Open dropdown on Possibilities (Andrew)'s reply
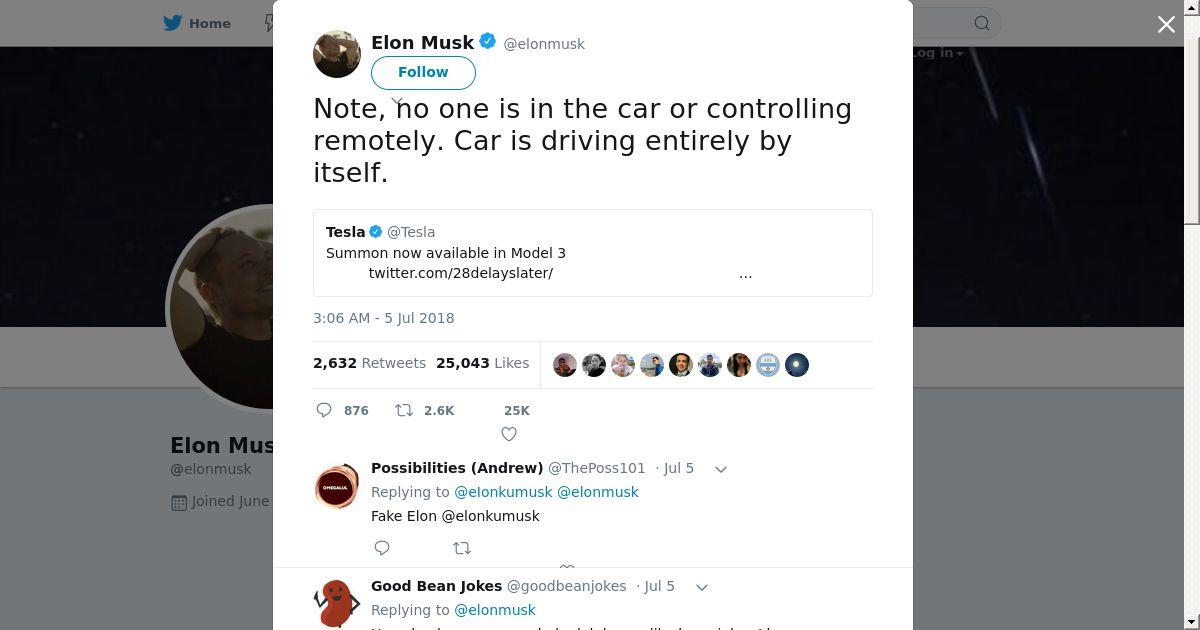This screenshot has height=630, width=1200. click(720, 469)
